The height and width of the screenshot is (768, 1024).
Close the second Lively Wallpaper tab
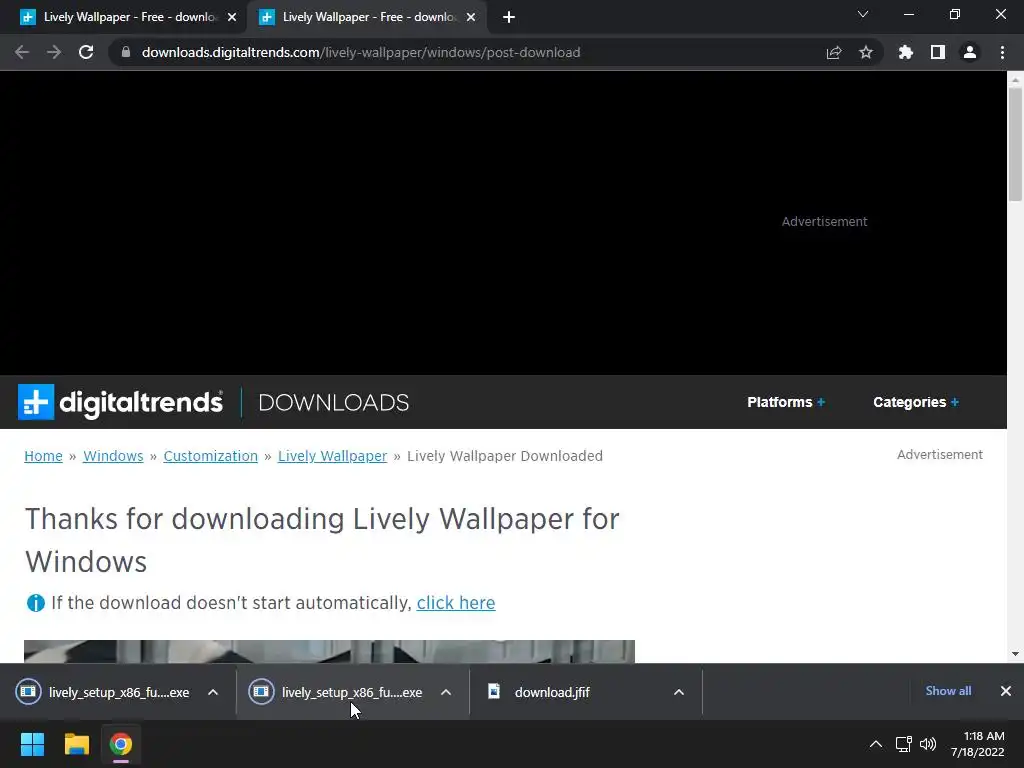(471, 18)
